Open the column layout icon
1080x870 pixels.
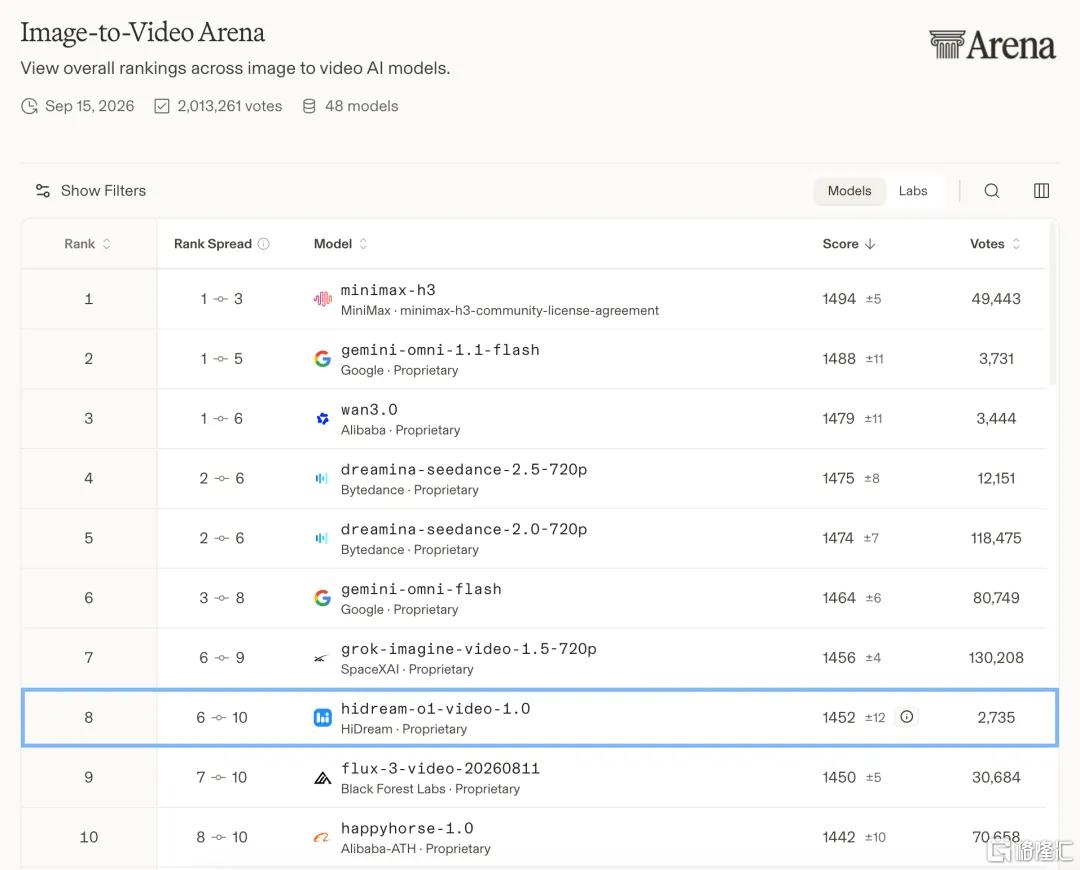click(x=1041, y=191)
